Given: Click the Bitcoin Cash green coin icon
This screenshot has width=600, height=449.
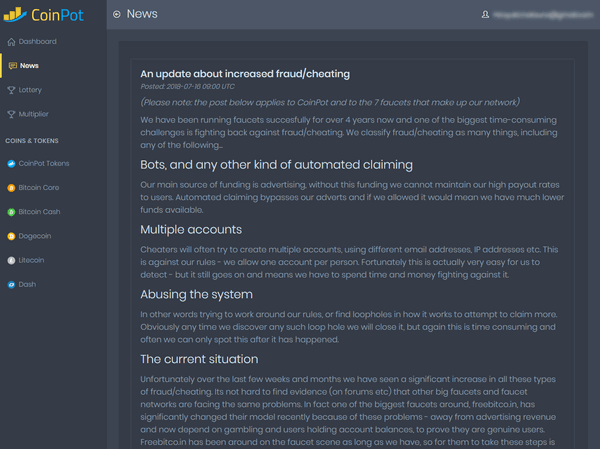Looking at the screenshot, I should (11, 212).
